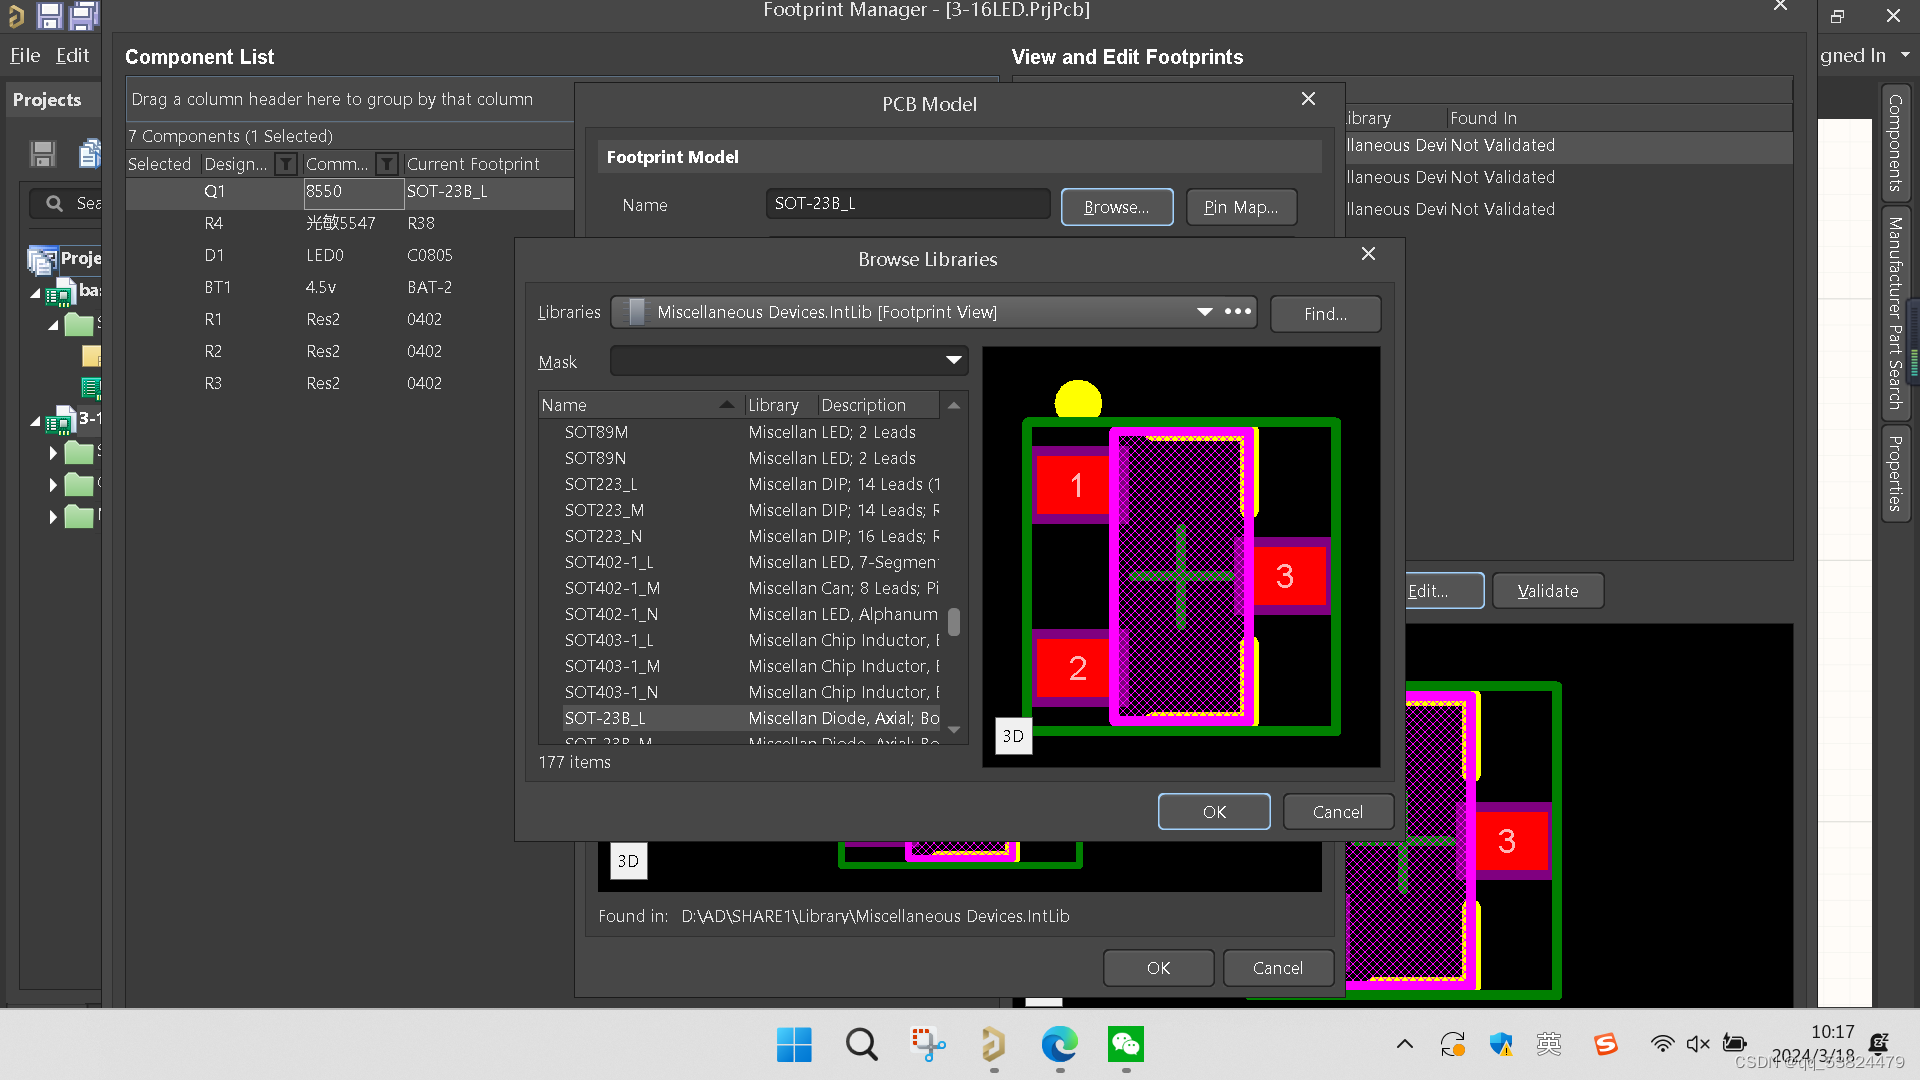The width and height of the screenshot is (1920, 1080).
Task: Open the Libraries dropdown list
Action: [1204, 312]
